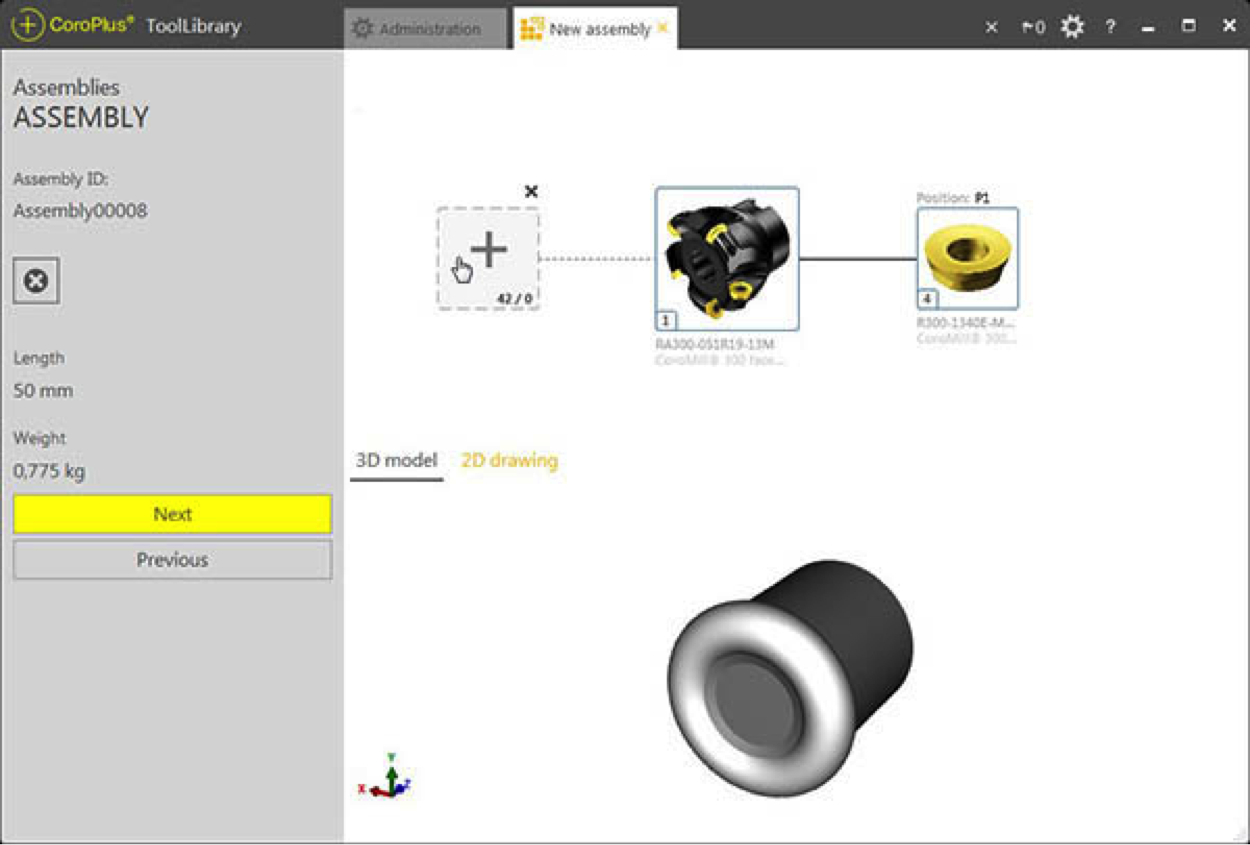Image resolution: width=1250 pixels, height=845 pixels.
Task: Click the 42 / 0 counter text
Action: tap(514, 298)
